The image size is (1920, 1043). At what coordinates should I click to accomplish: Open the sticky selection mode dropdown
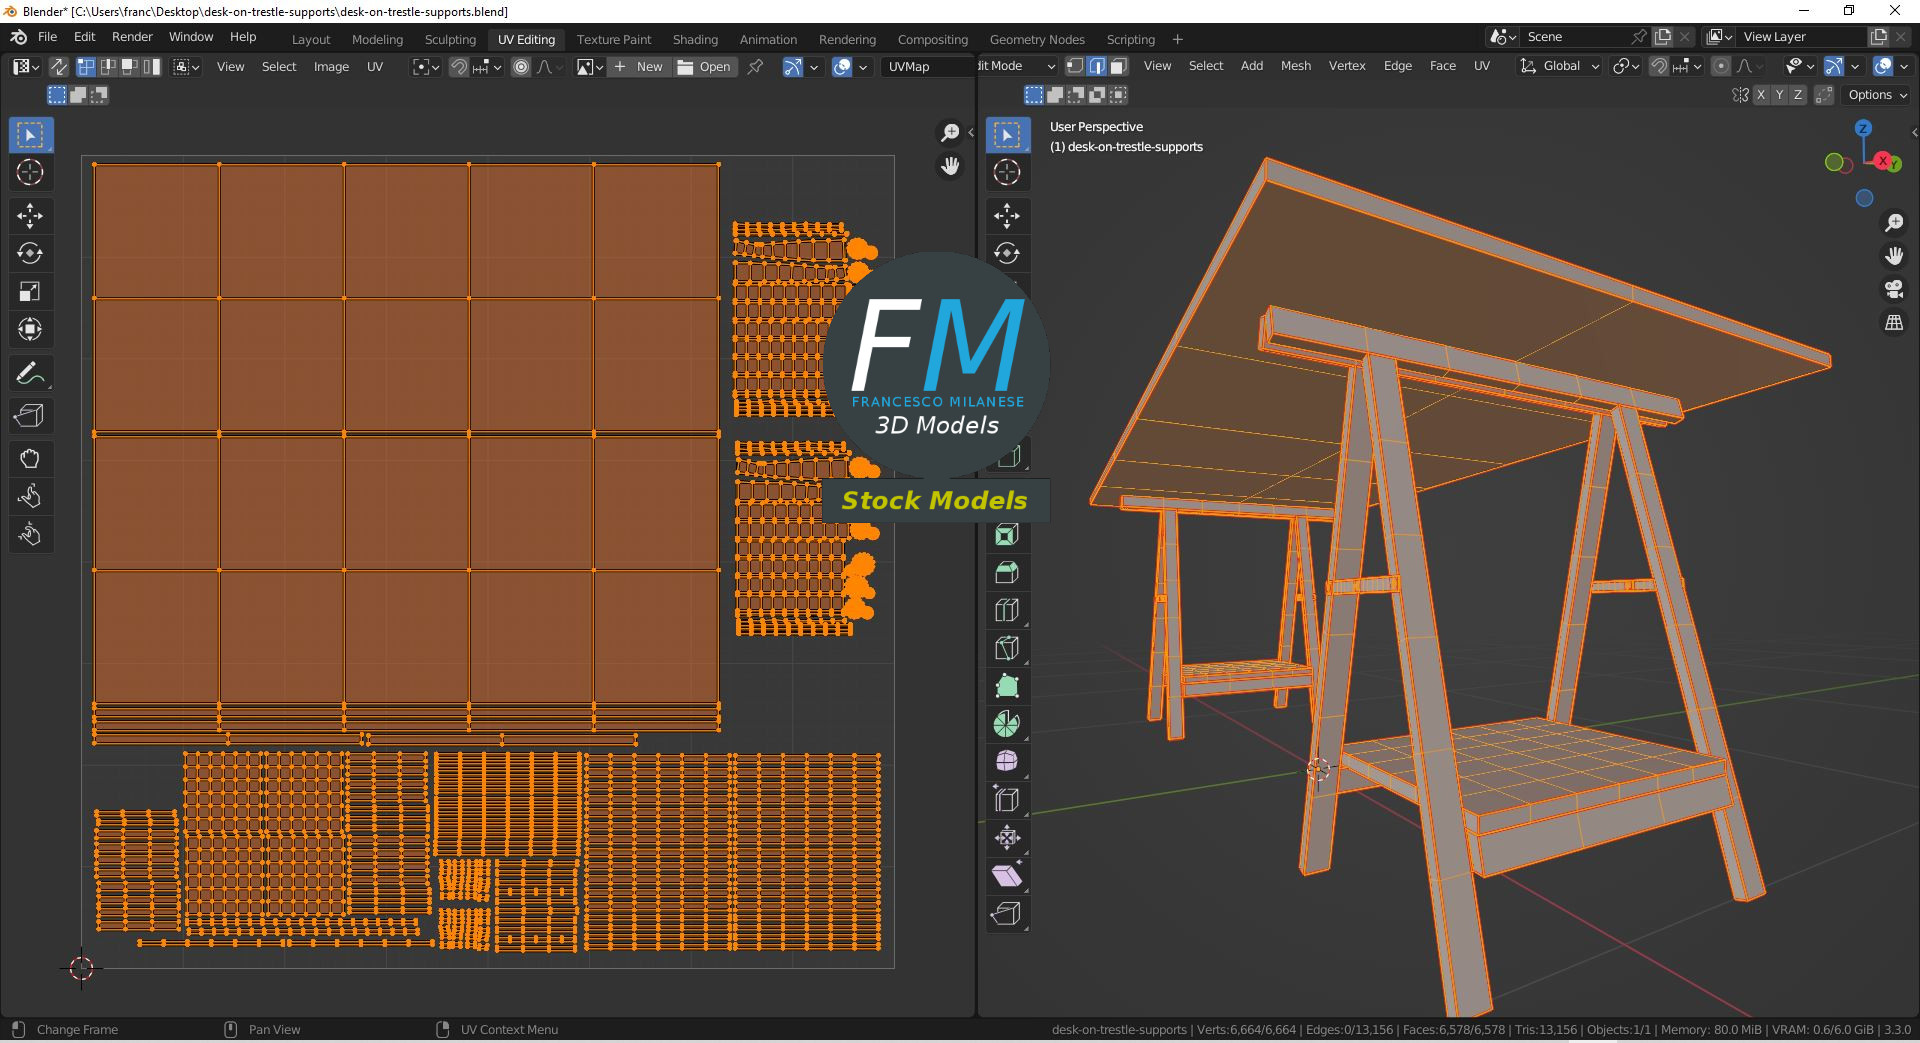tap(186, 67)
